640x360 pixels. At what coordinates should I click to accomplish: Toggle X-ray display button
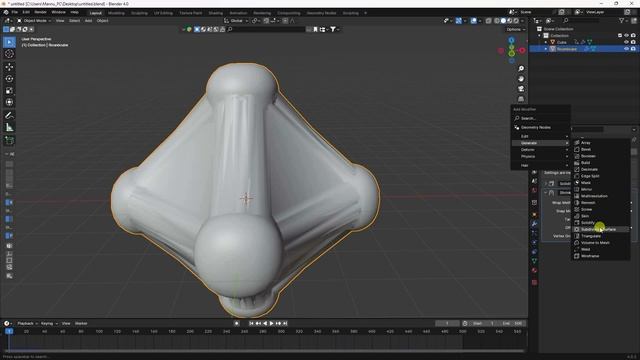[x=489, y=20]
